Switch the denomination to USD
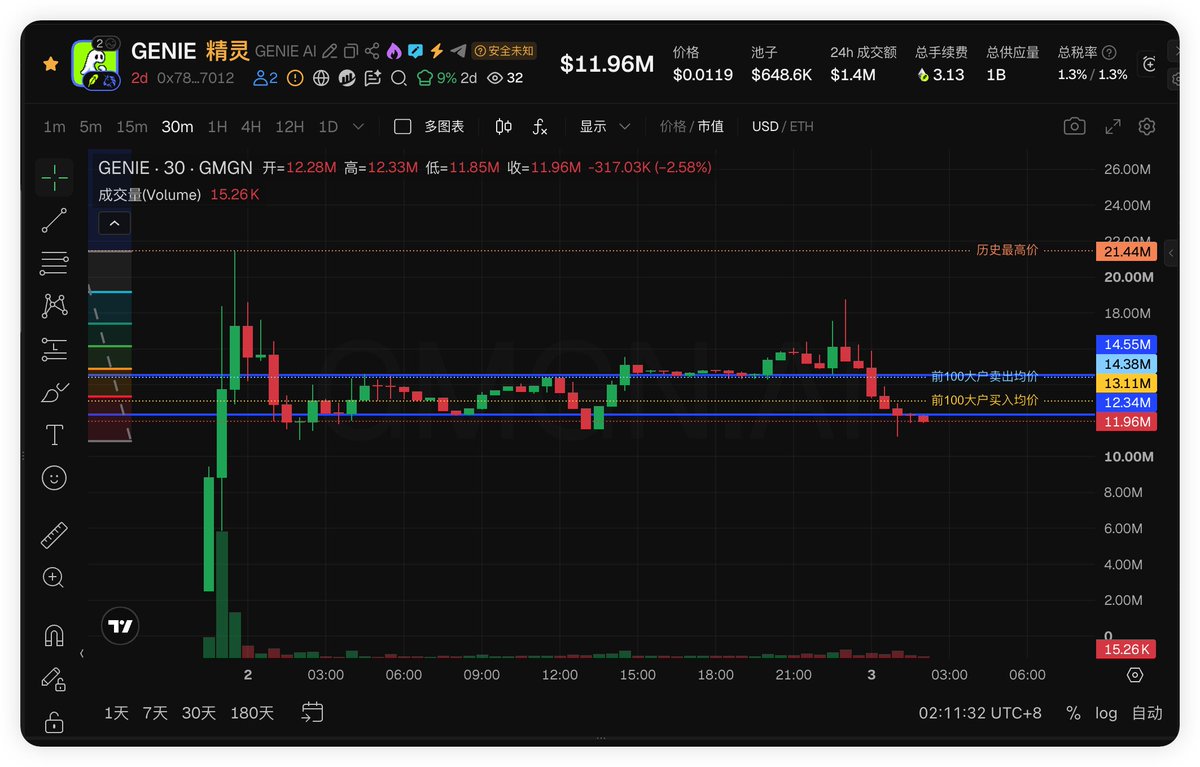 [765, 127]
